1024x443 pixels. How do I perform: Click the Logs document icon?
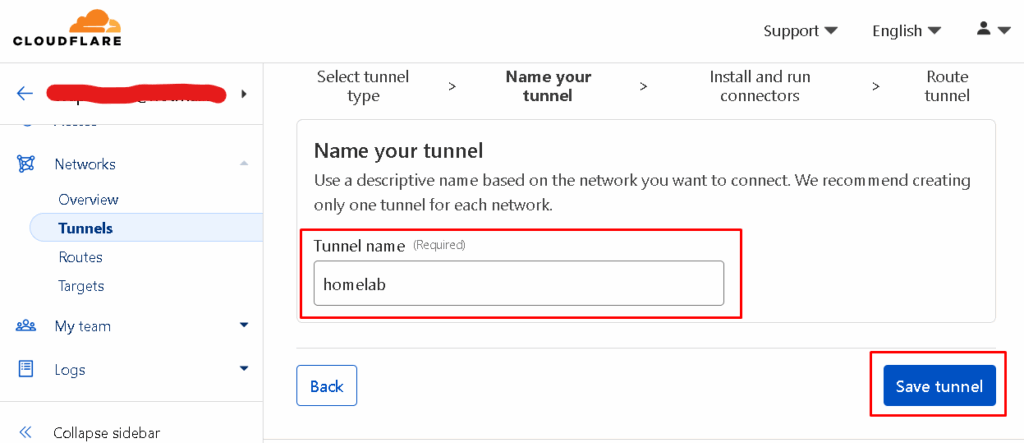25,369
